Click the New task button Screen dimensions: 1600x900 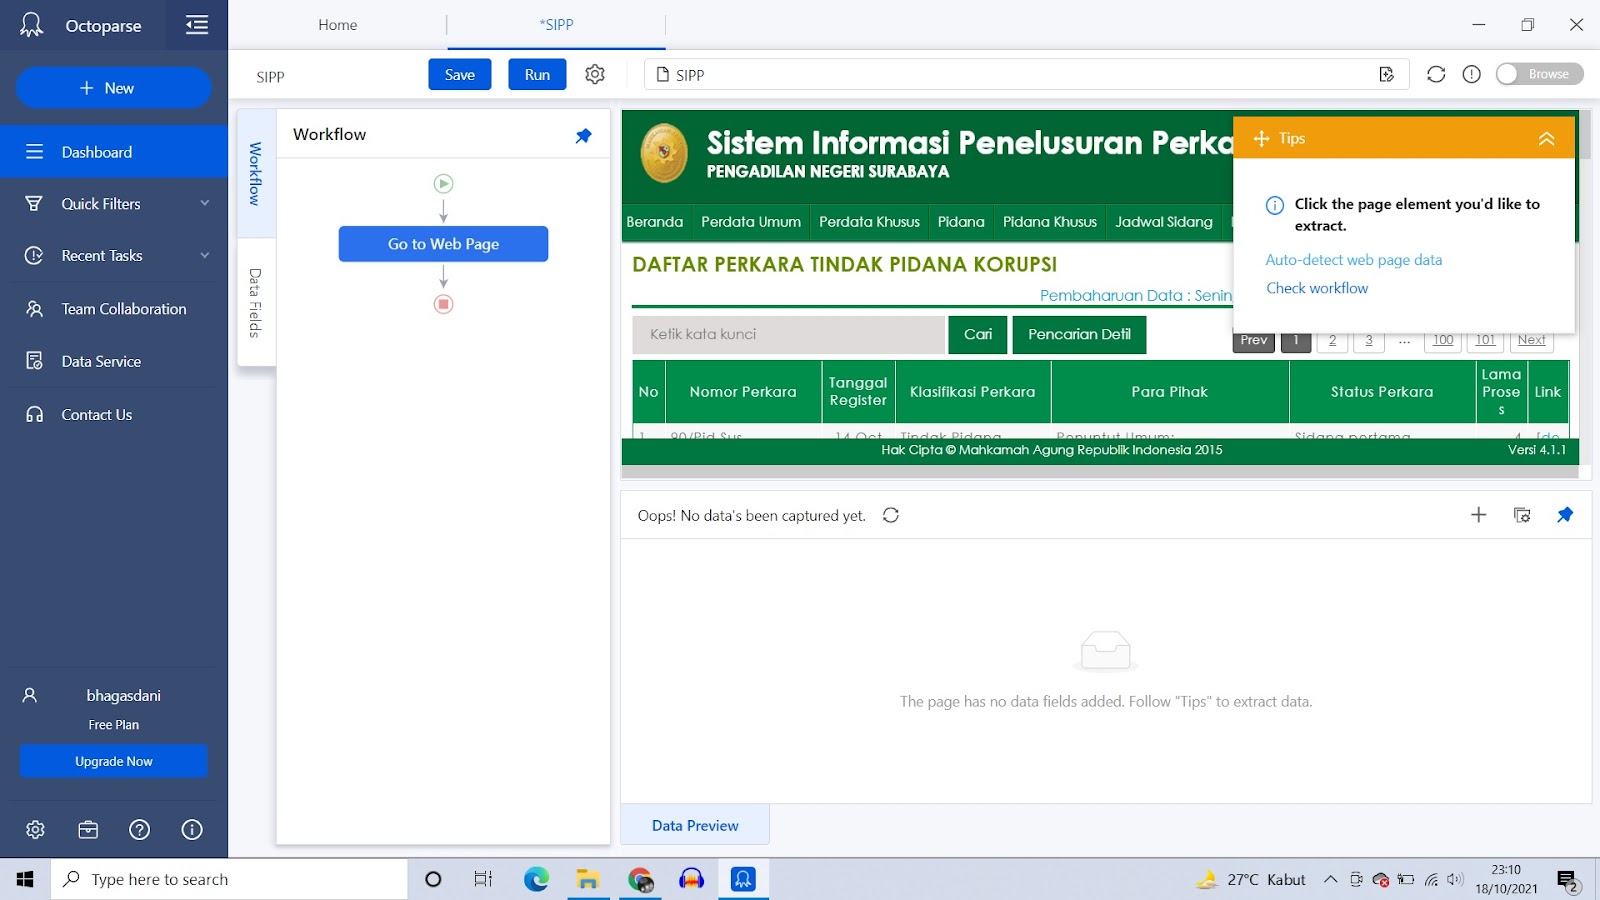[x=114, y=88]
